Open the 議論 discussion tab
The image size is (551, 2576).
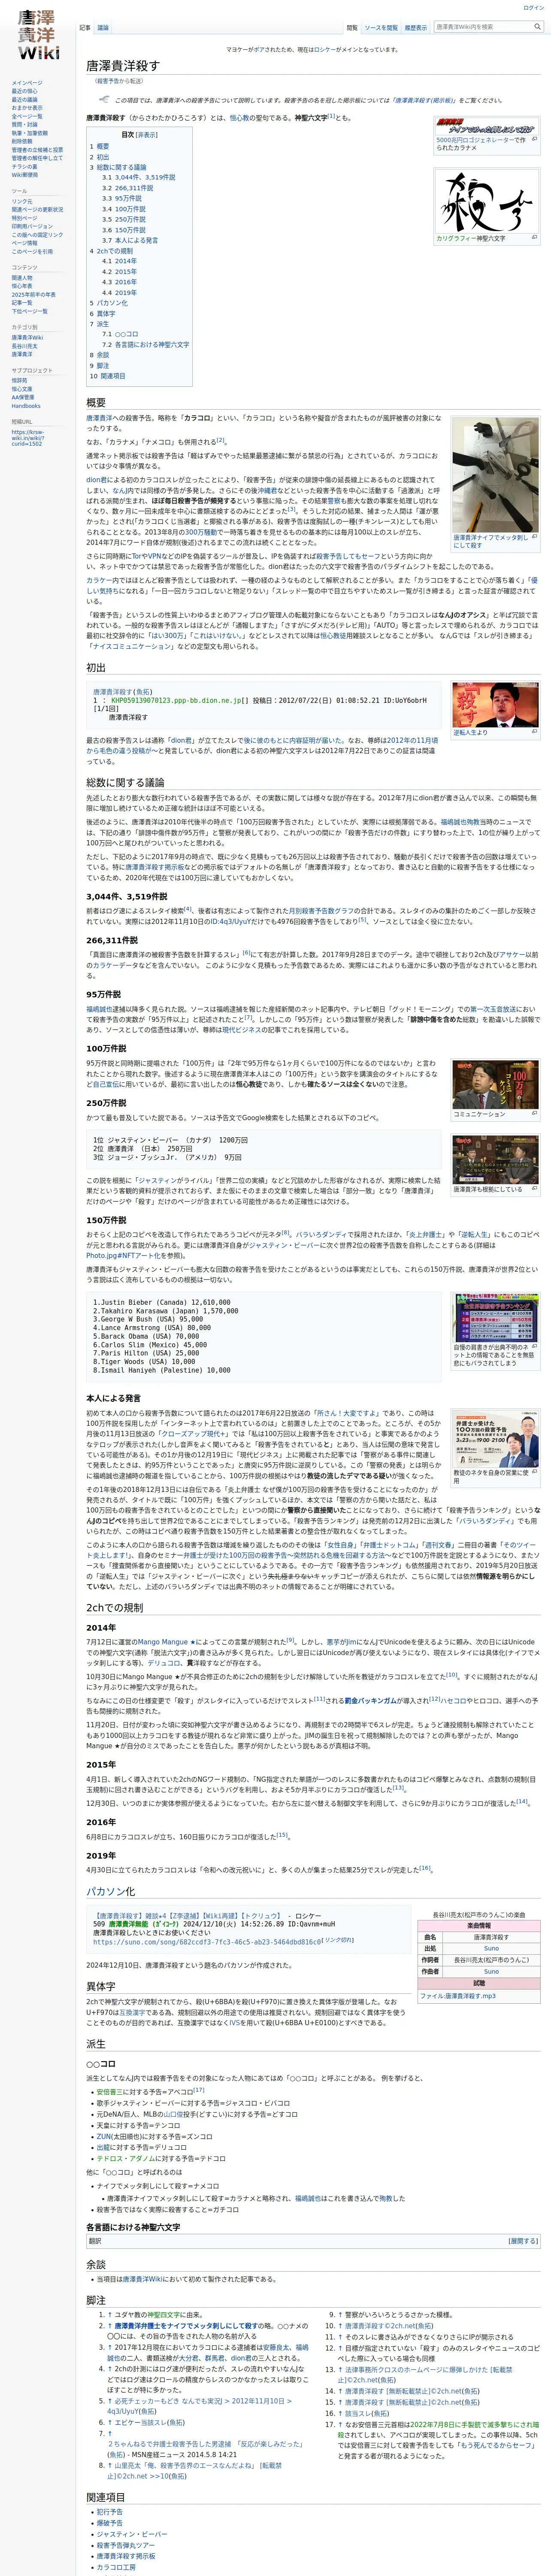click(103, 28)
